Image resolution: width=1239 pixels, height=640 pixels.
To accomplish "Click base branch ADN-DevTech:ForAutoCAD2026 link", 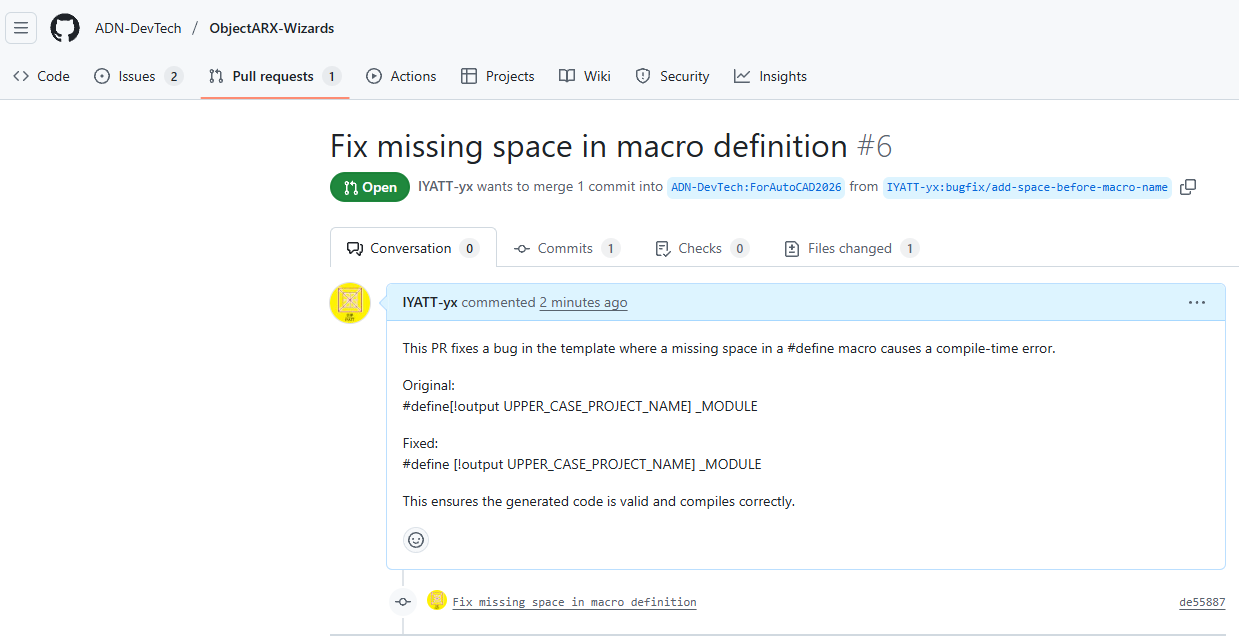I will (x=757, y=187).
